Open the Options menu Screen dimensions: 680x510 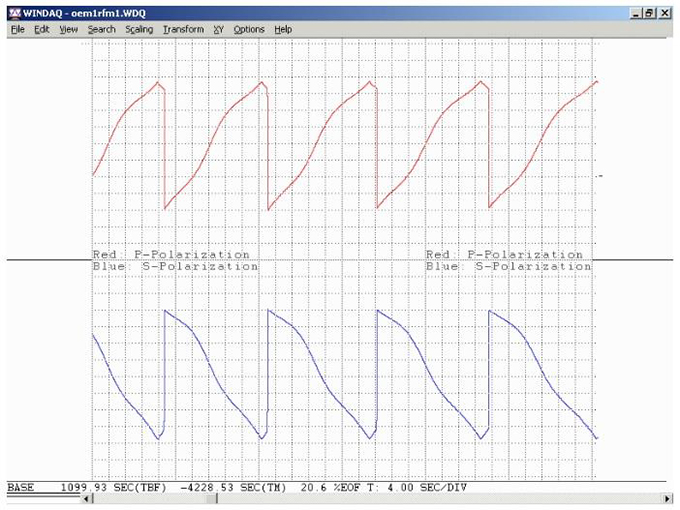coord(249,29)
